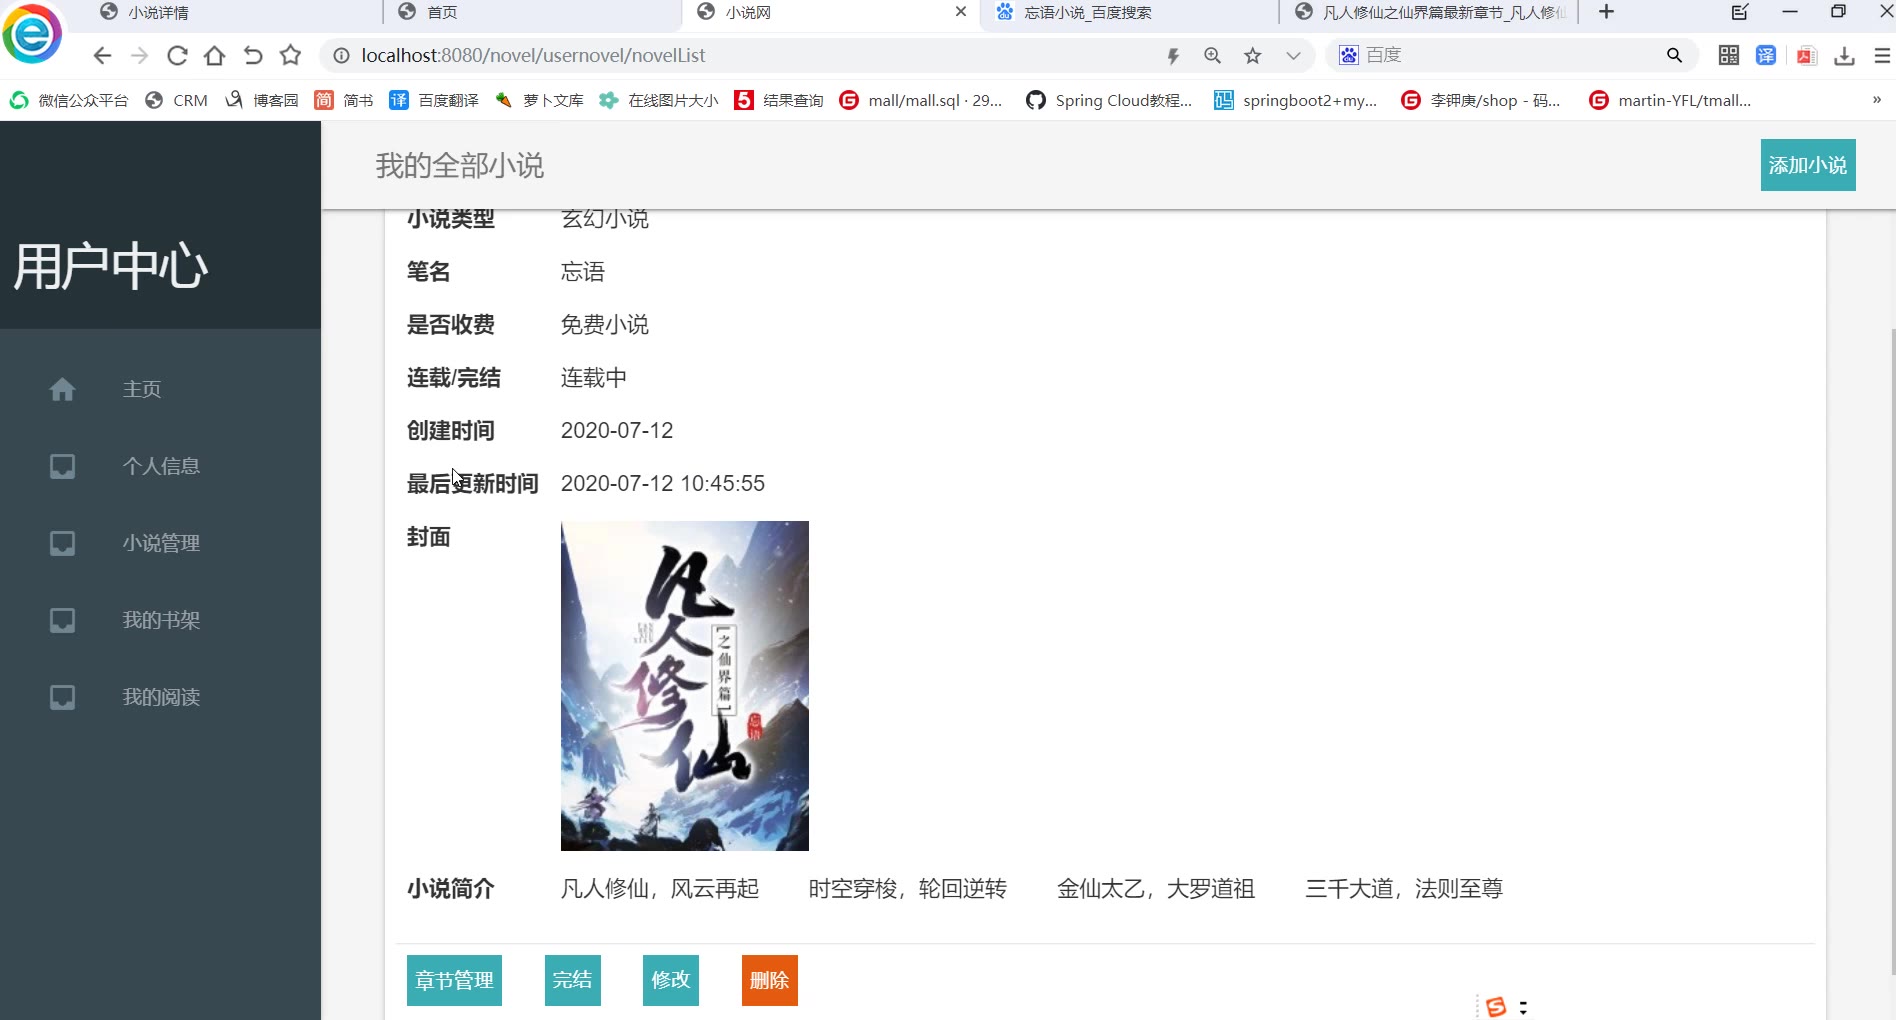Click the 用户中心 heading
The width and height of the screenshot is (1896, 1020).
point(111,267)
